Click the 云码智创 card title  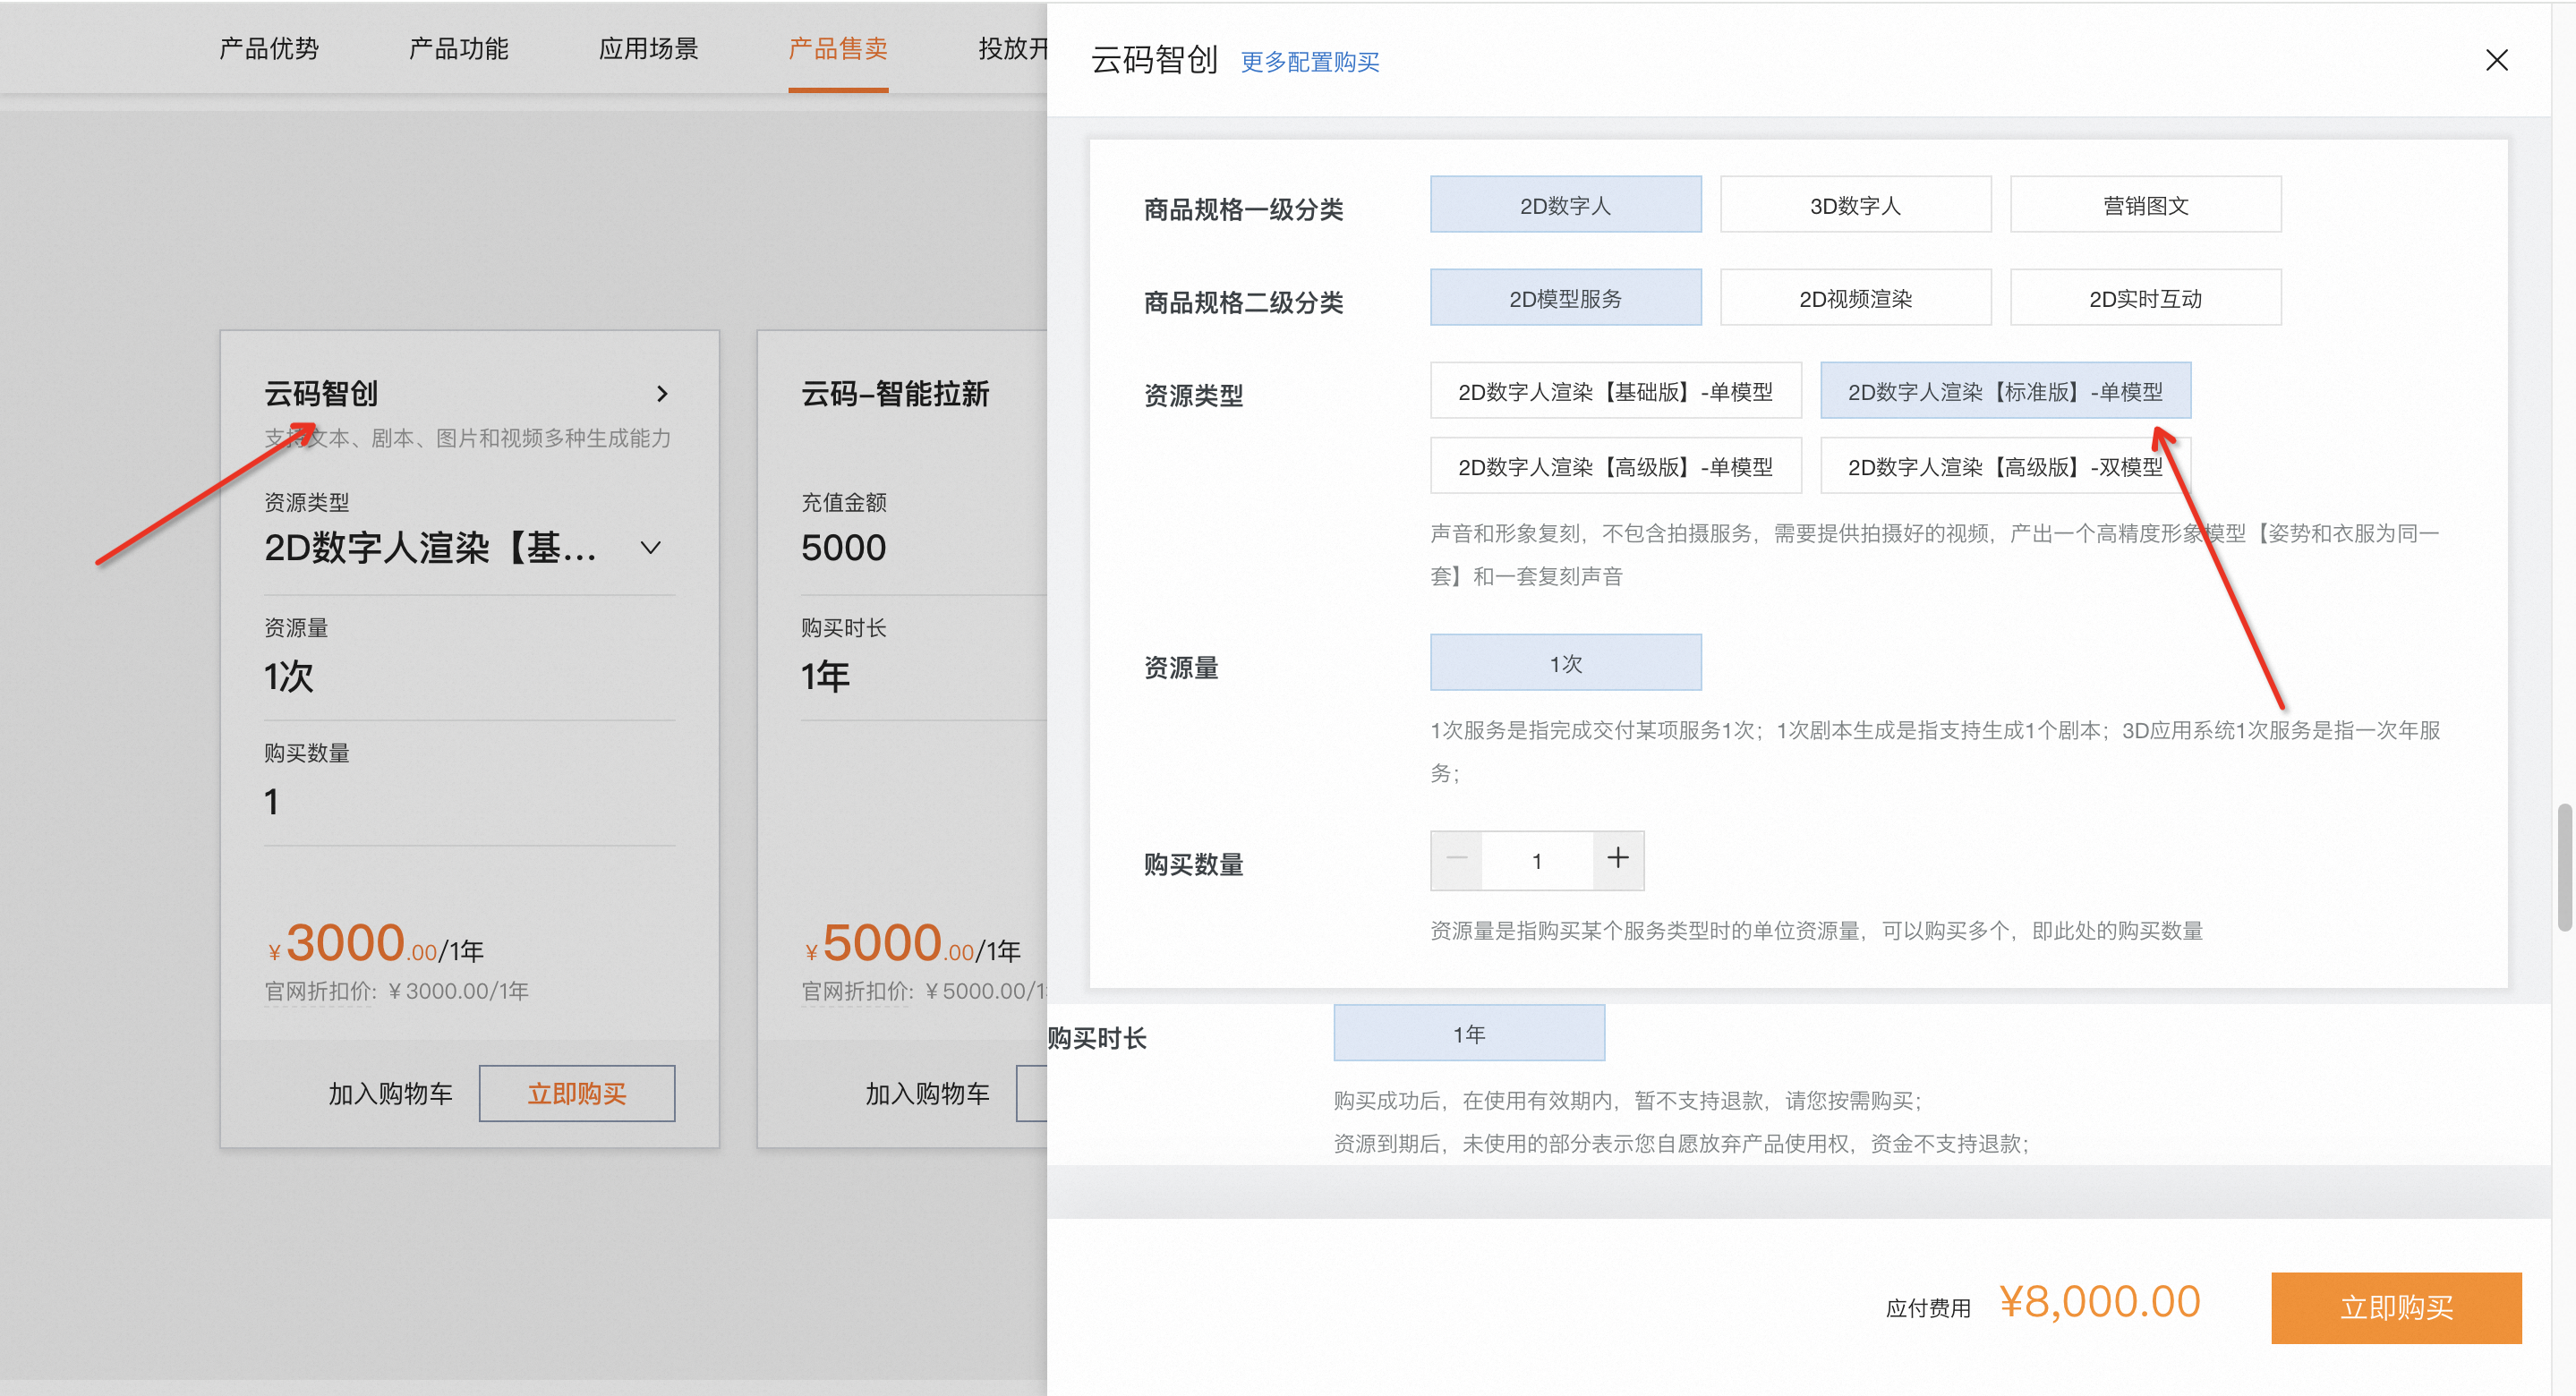[x=321, y=394]
